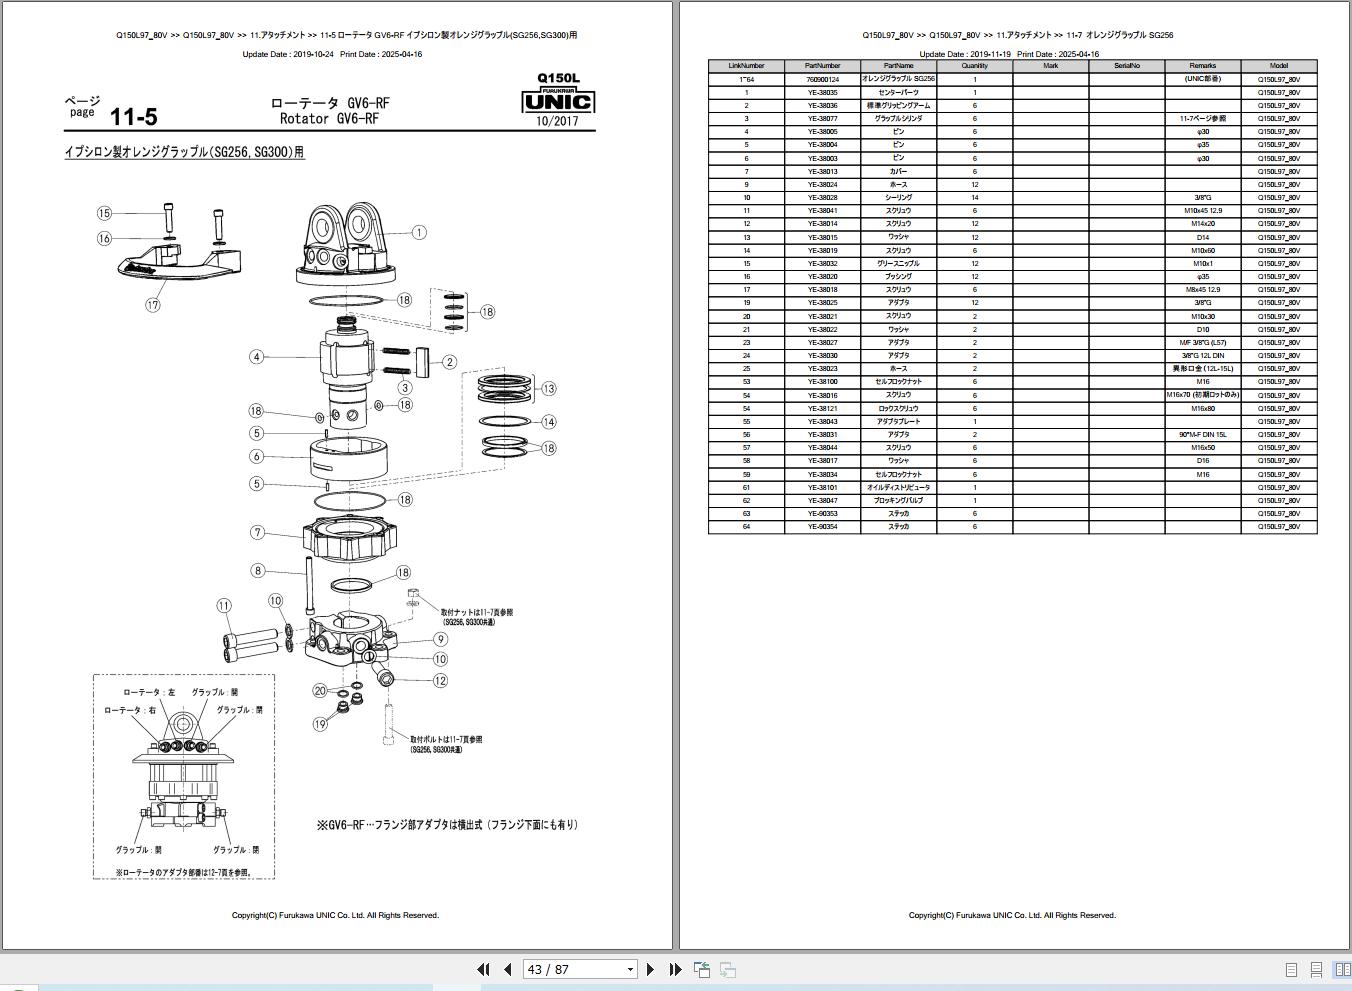Select part number YE-38035 cell
Image resolution: width=1352 pixels, height=991 pixels.
(x=822, y=92)
